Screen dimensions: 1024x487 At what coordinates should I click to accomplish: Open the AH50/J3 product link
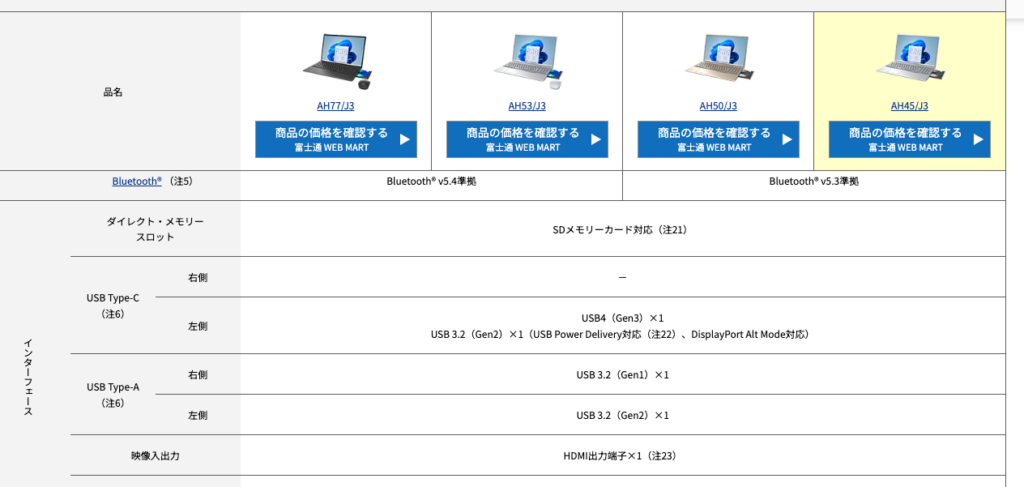tap(718, 106)
